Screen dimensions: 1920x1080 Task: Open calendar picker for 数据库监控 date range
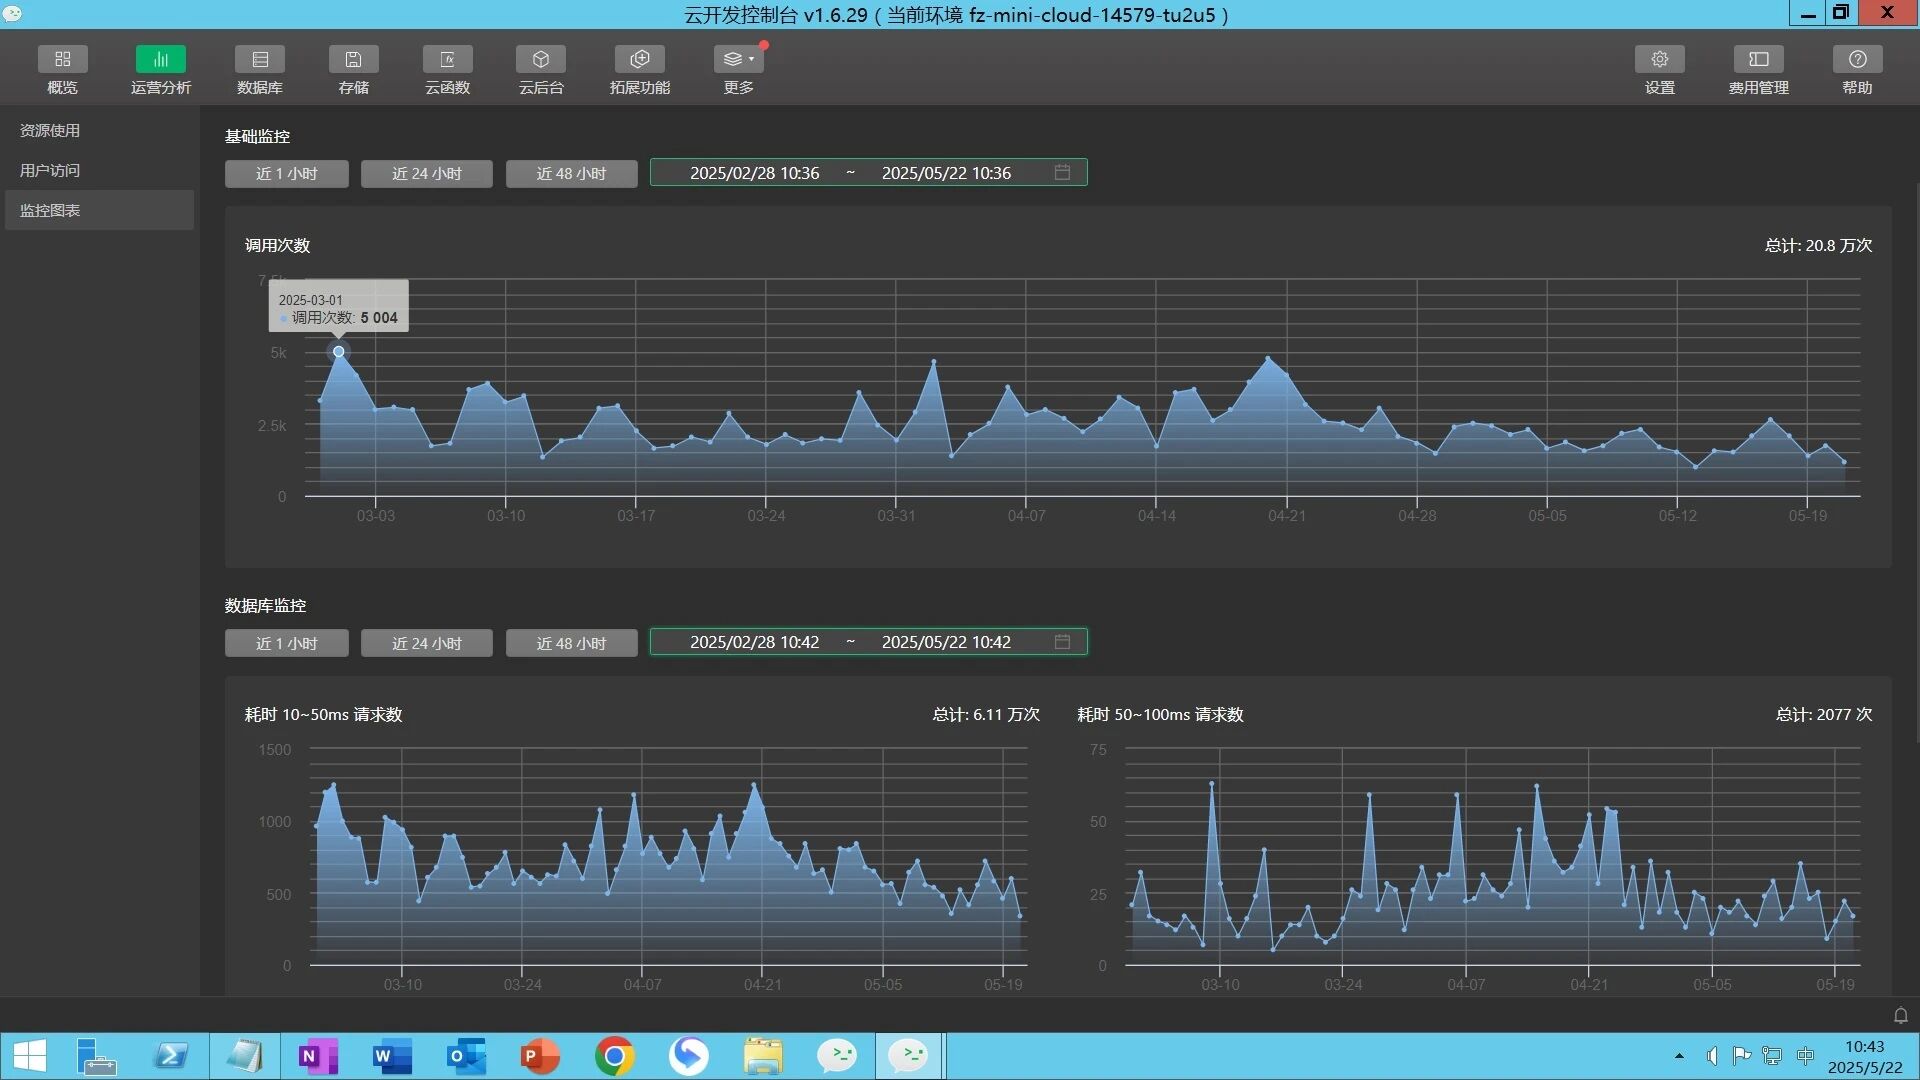point(1062,642)
